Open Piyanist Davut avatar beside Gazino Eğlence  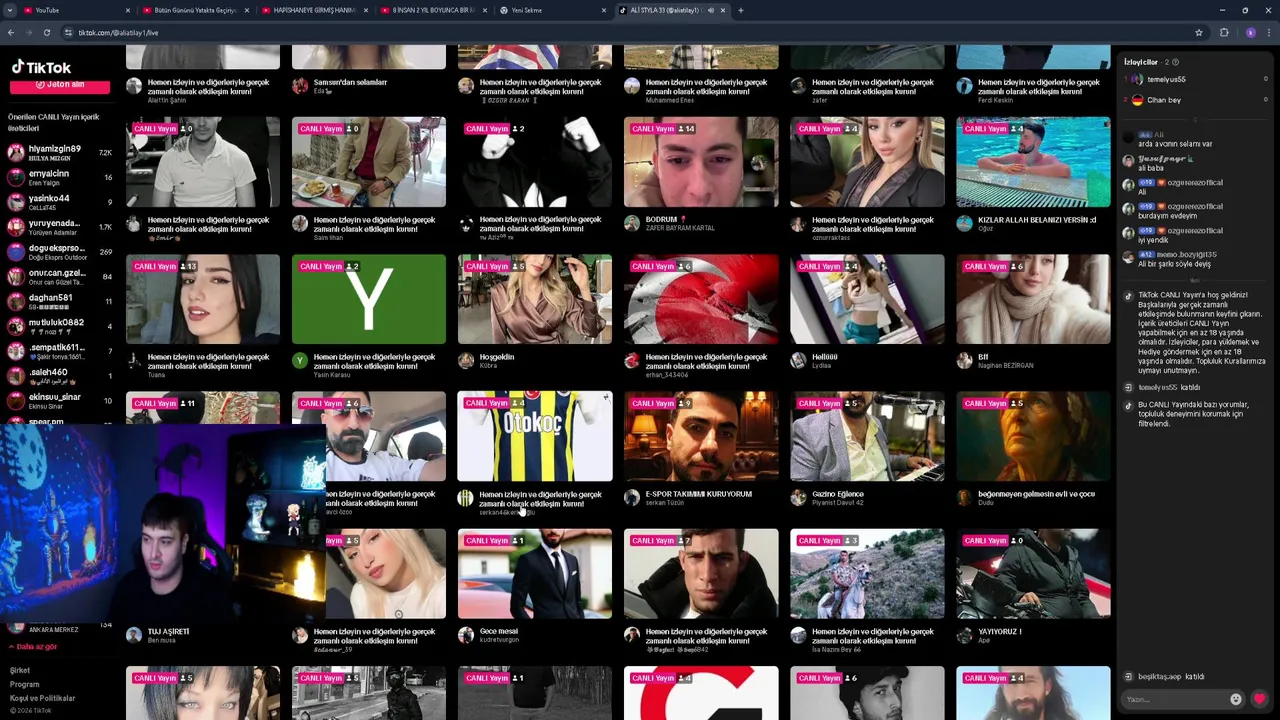click(798, 498)
